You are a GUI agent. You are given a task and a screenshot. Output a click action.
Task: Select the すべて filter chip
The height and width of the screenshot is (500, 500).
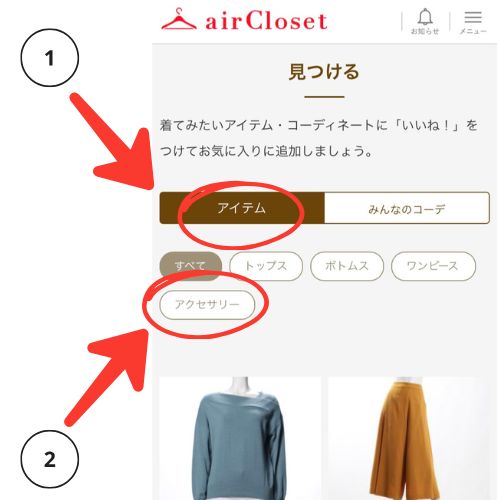click(191, 266)
